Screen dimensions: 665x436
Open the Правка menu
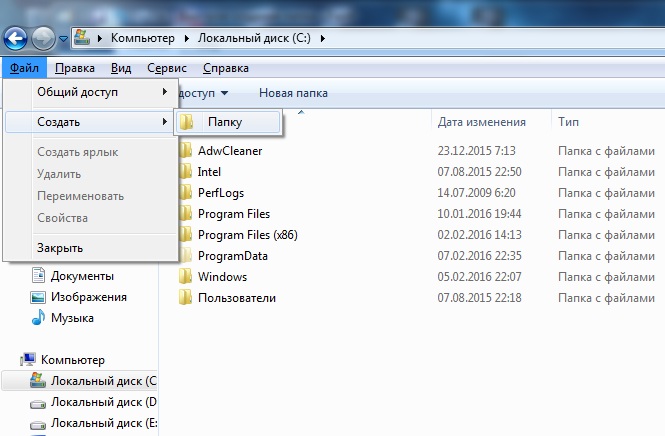pyautogui.click(x=75, y=68)
